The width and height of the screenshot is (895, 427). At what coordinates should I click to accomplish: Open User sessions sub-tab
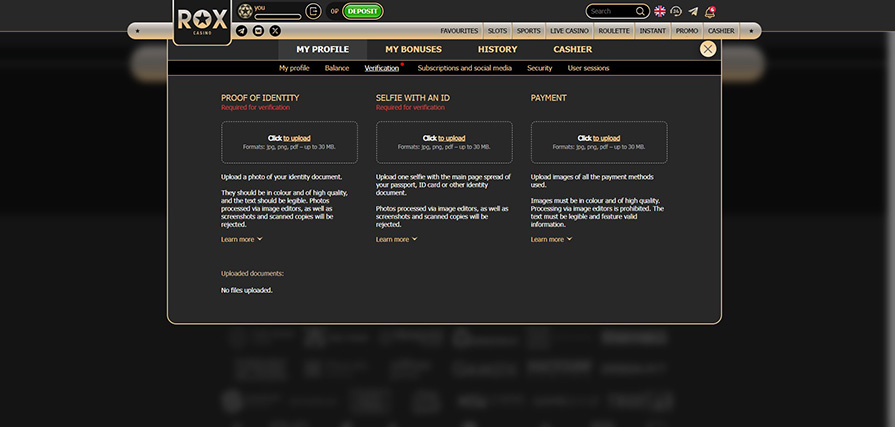click(588, 68)
